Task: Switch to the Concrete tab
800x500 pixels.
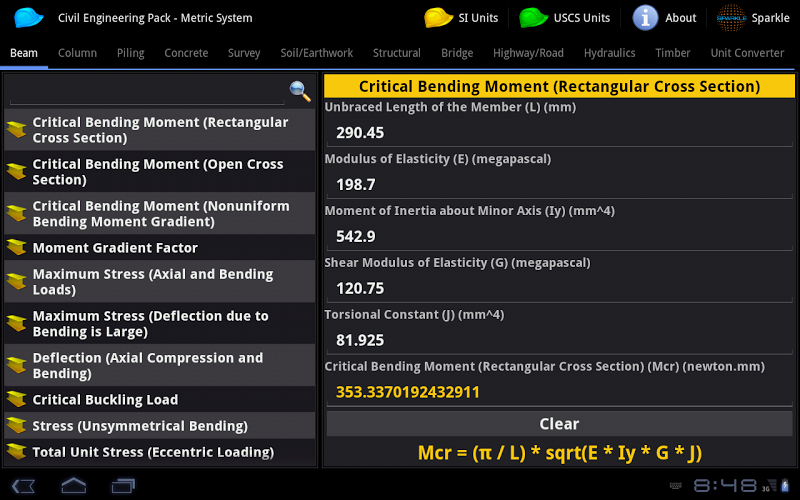Action: (x=186, y=53)
